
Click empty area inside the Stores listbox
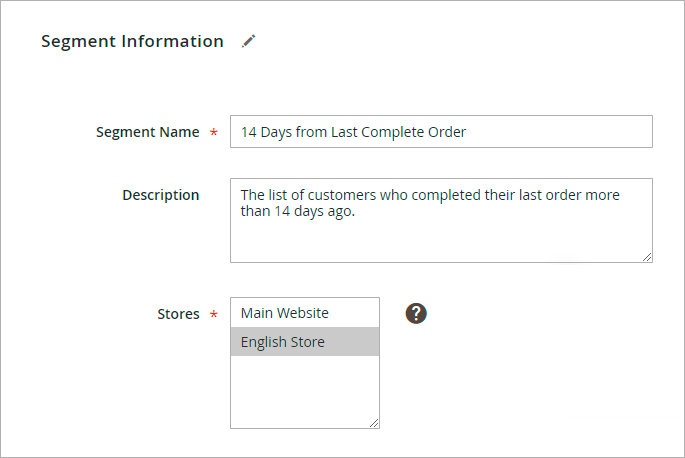tap(304, 392)
